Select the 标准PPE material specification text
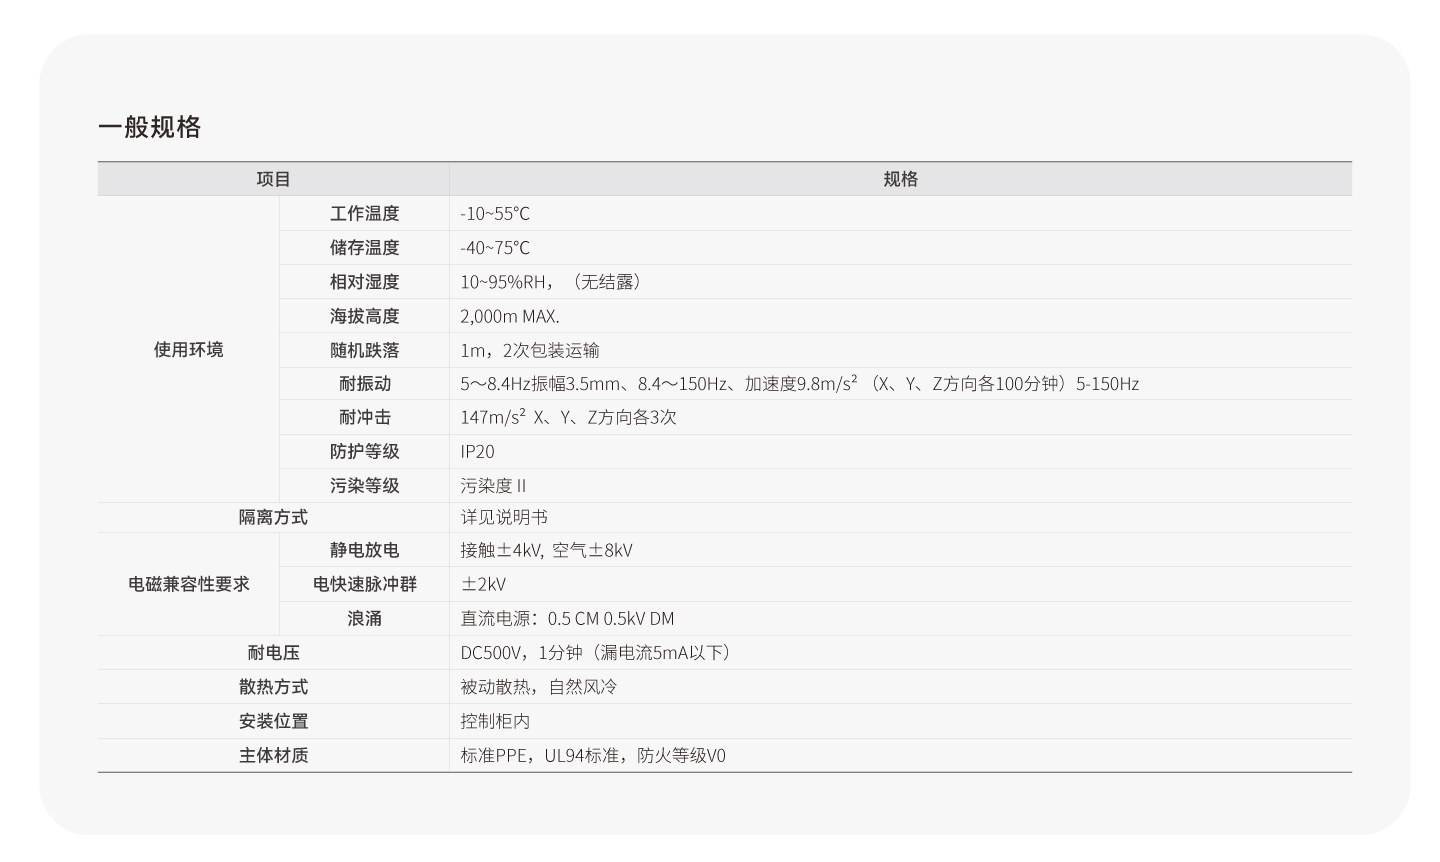The height and width of the screenshot is (862, 1440). click(590, 756)
